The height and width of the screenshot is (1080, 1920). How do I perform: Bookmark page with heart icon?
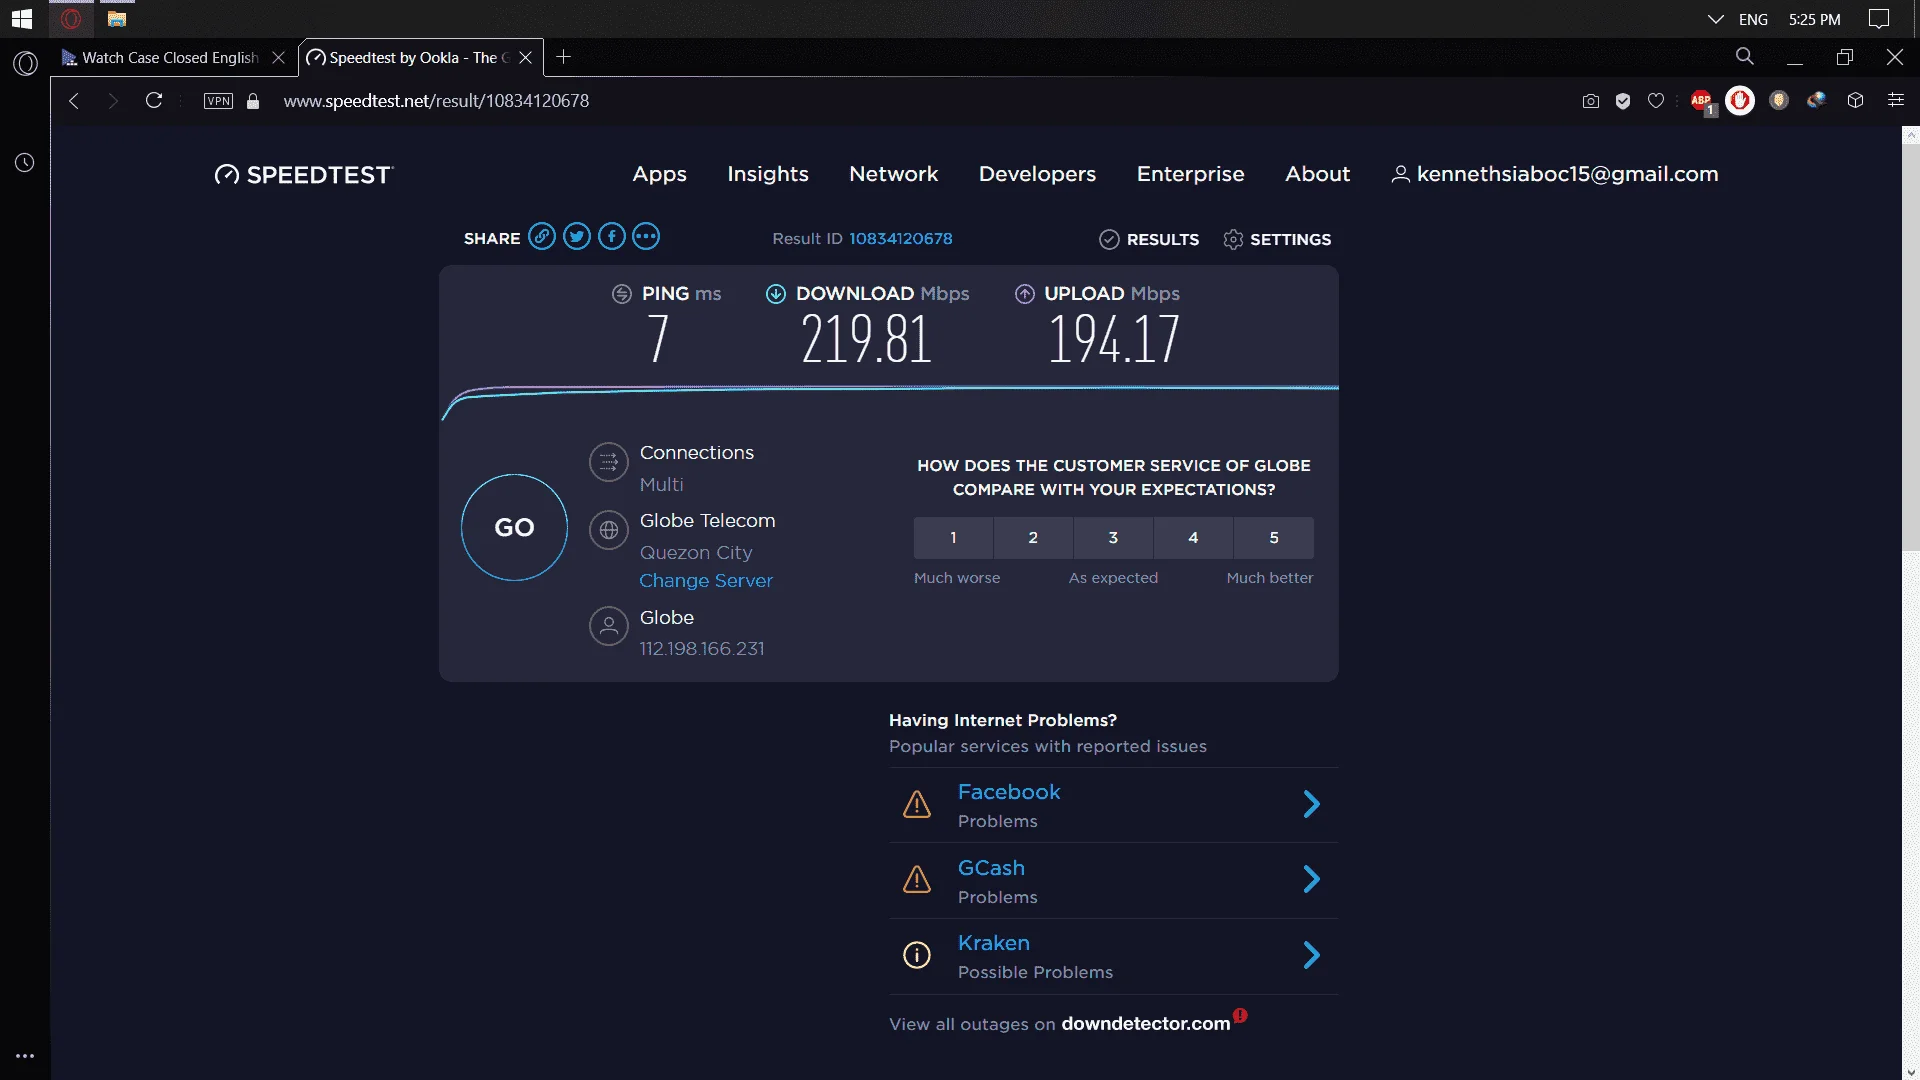tap(1656, 101)
